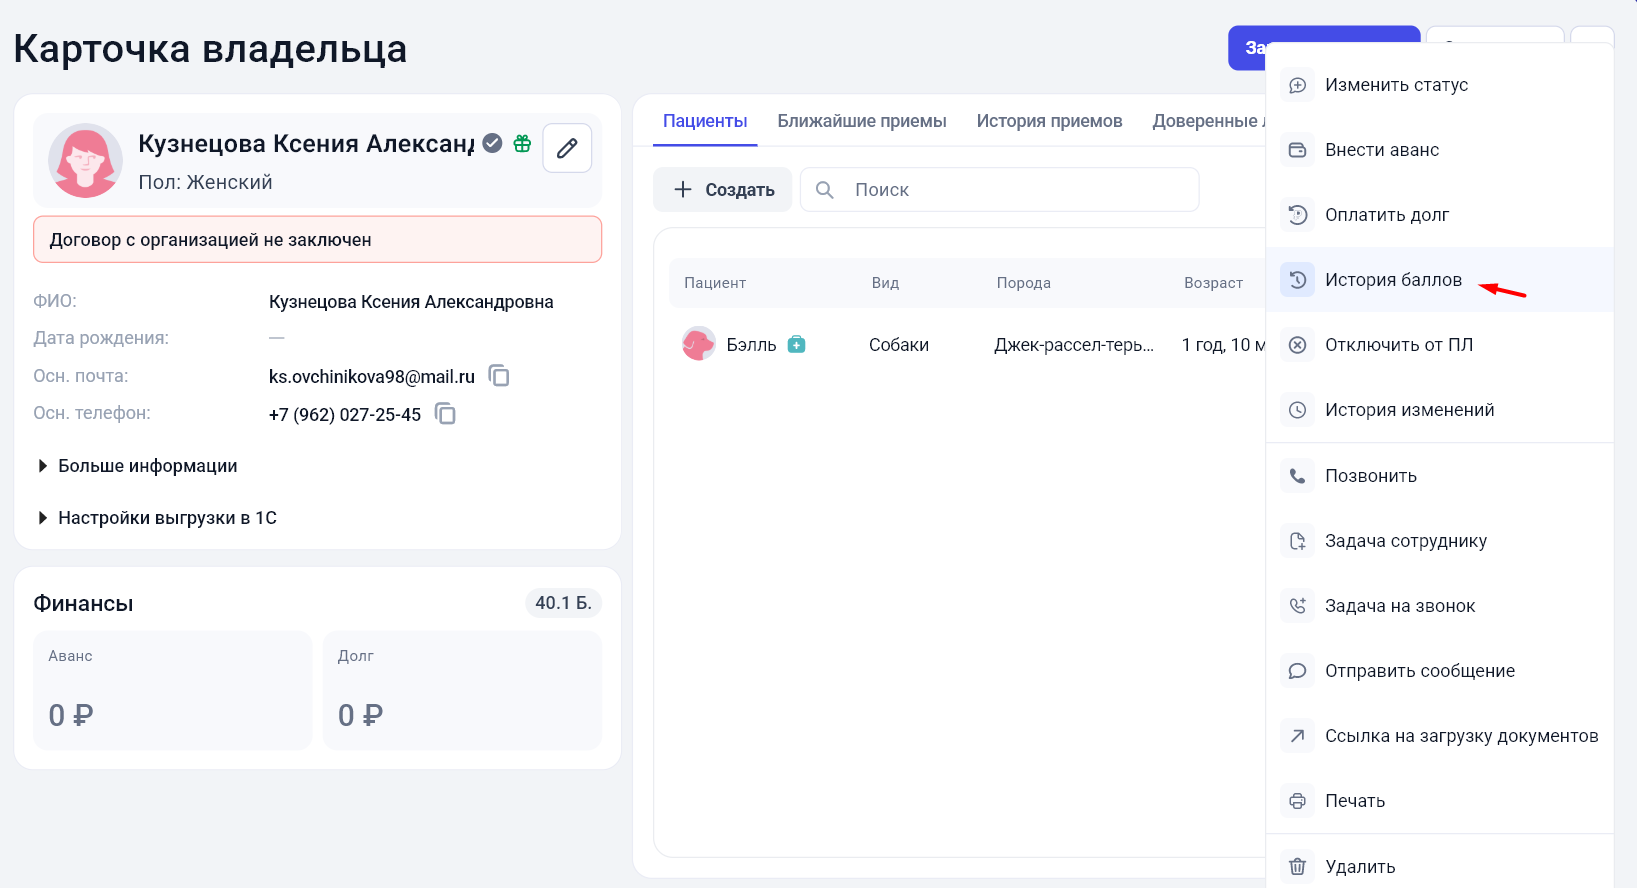
Task: Click the Создать button
Action: click(723, 190)
